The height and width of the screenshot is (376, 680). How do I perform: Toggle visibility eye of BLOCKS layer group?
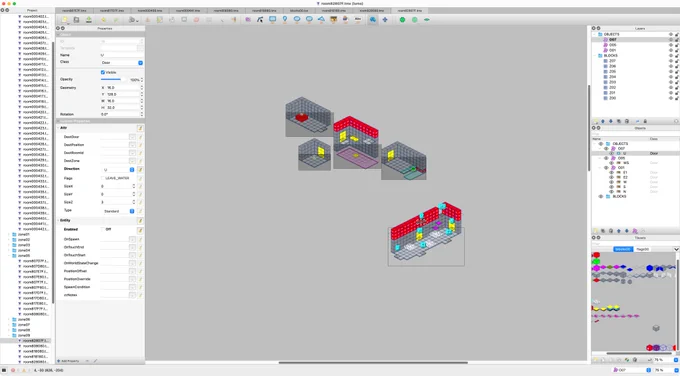[670, 56]
